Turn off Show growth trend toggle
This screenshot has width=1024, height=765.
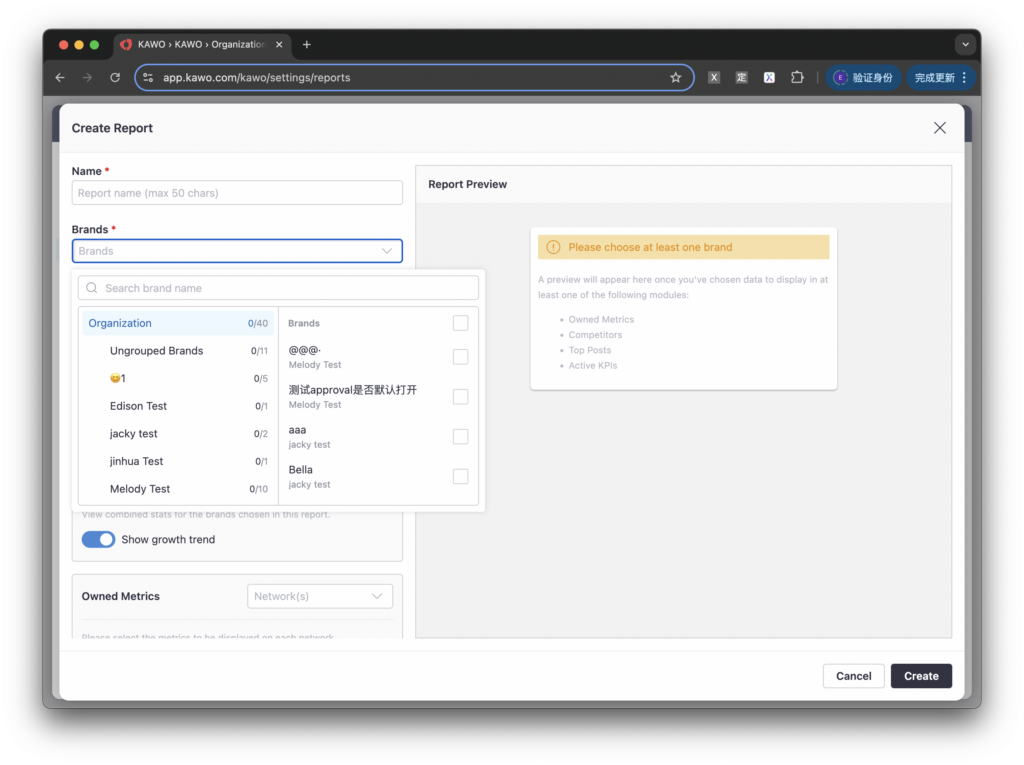[98, 540]
